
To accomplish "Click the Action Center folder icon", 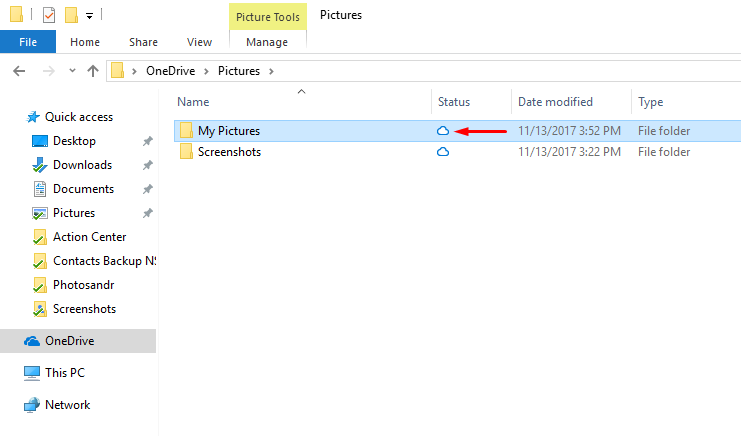I will pyautogui.click(x=40, y=237).
